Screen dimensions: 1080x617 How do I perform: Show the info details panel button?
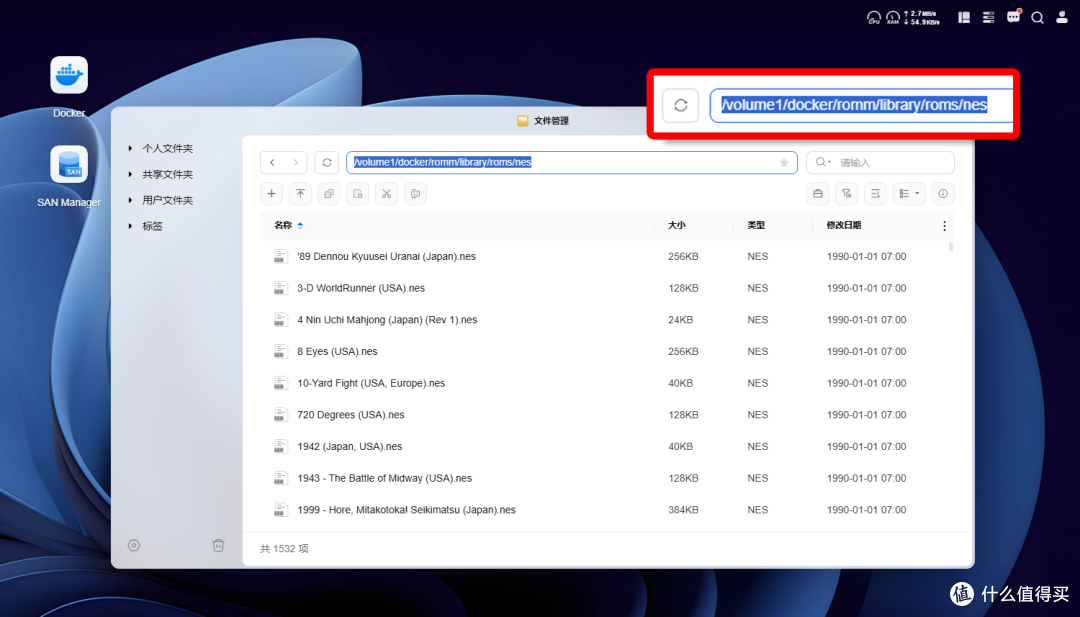coord(943,194)
